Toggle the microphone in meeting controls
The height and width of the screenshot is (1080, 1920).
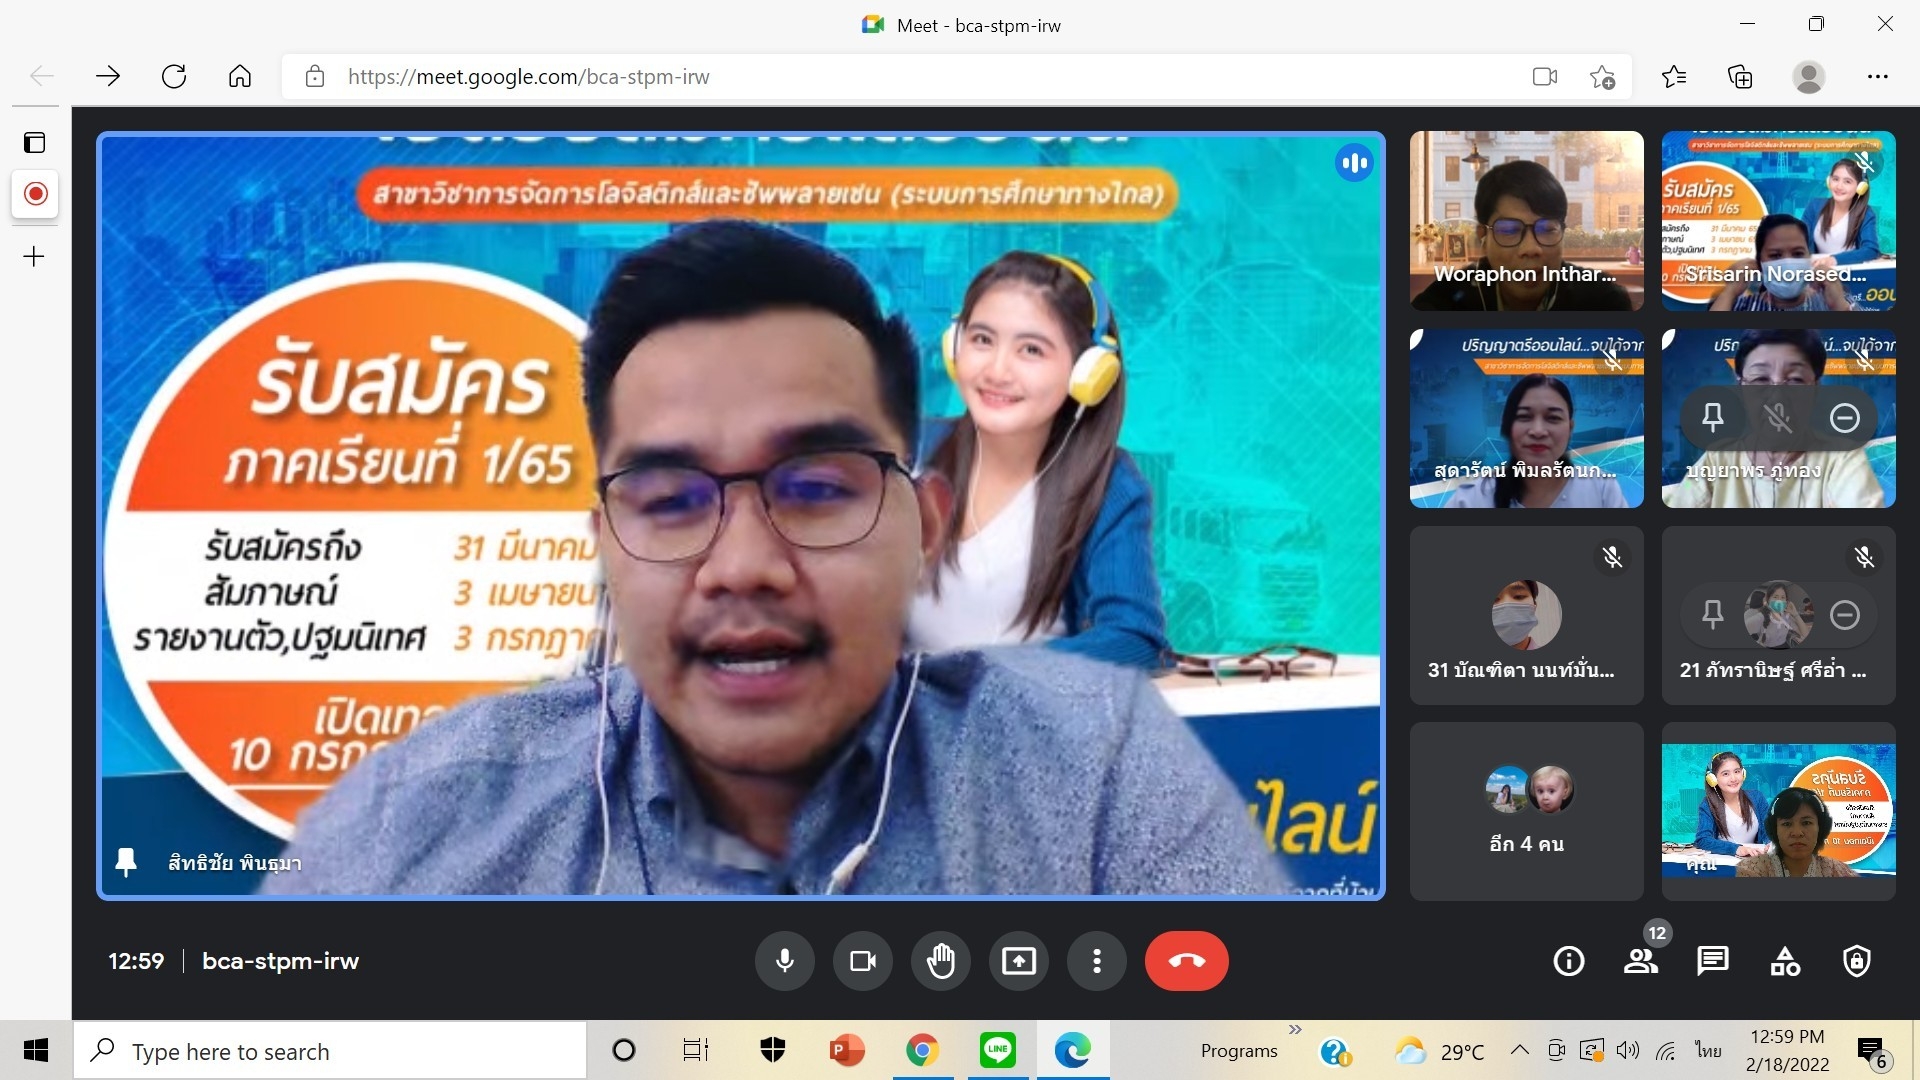(785, 961)
